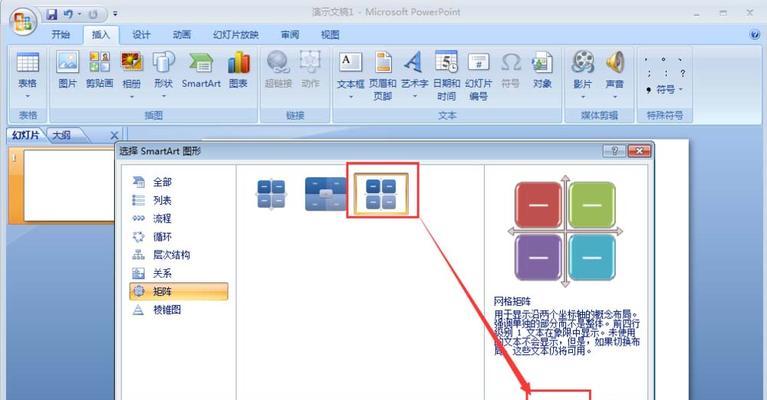Viewport: 767px width, 400px height.
Task: Expand the 形状 dropdown arrow
Action: click(x=163, y=97)
